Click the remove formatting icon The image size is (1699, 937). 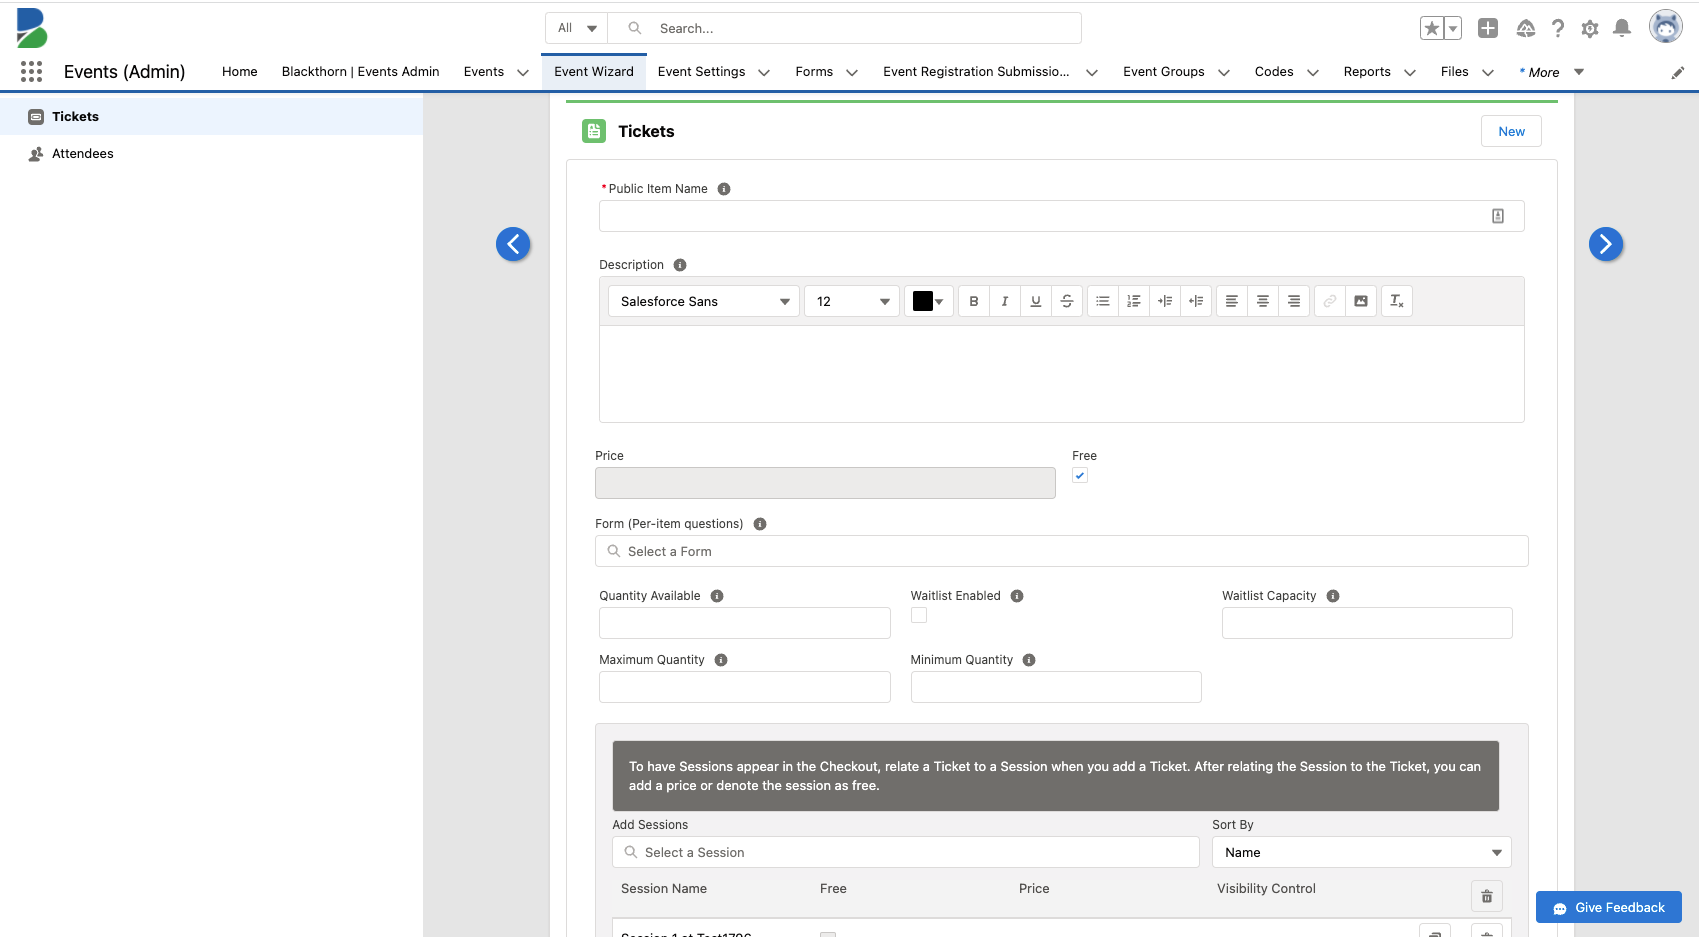(x=1396, y=301)
